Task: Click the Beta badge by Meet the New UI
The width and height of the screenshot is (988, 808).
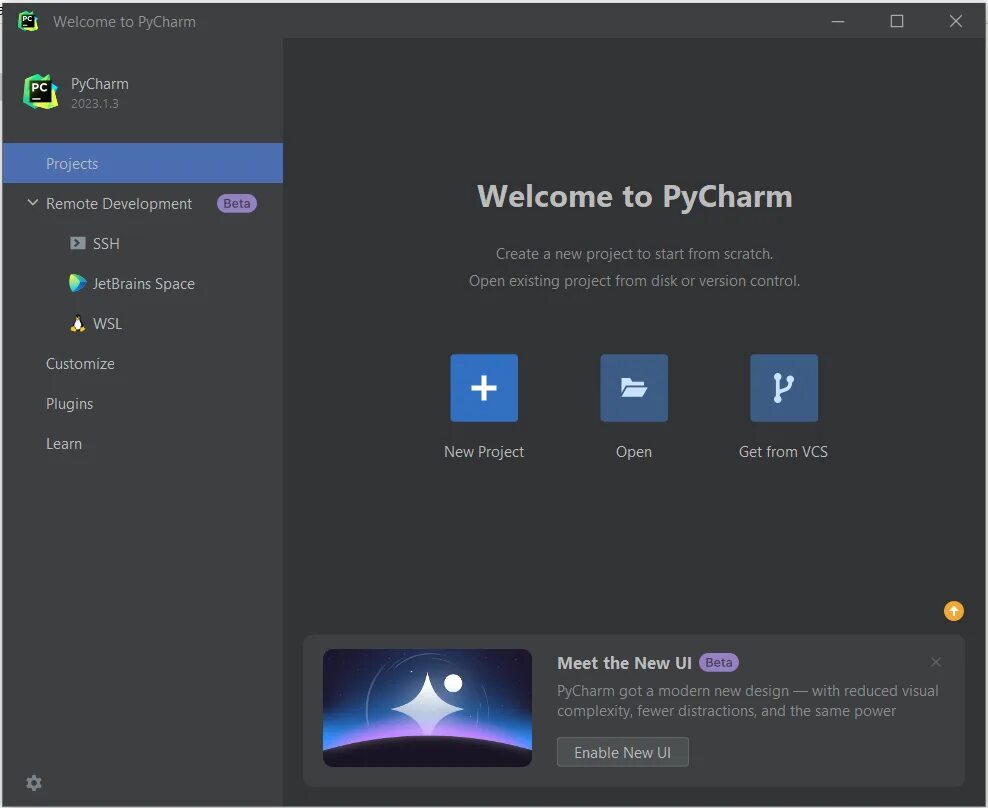Action: [719, 662]
